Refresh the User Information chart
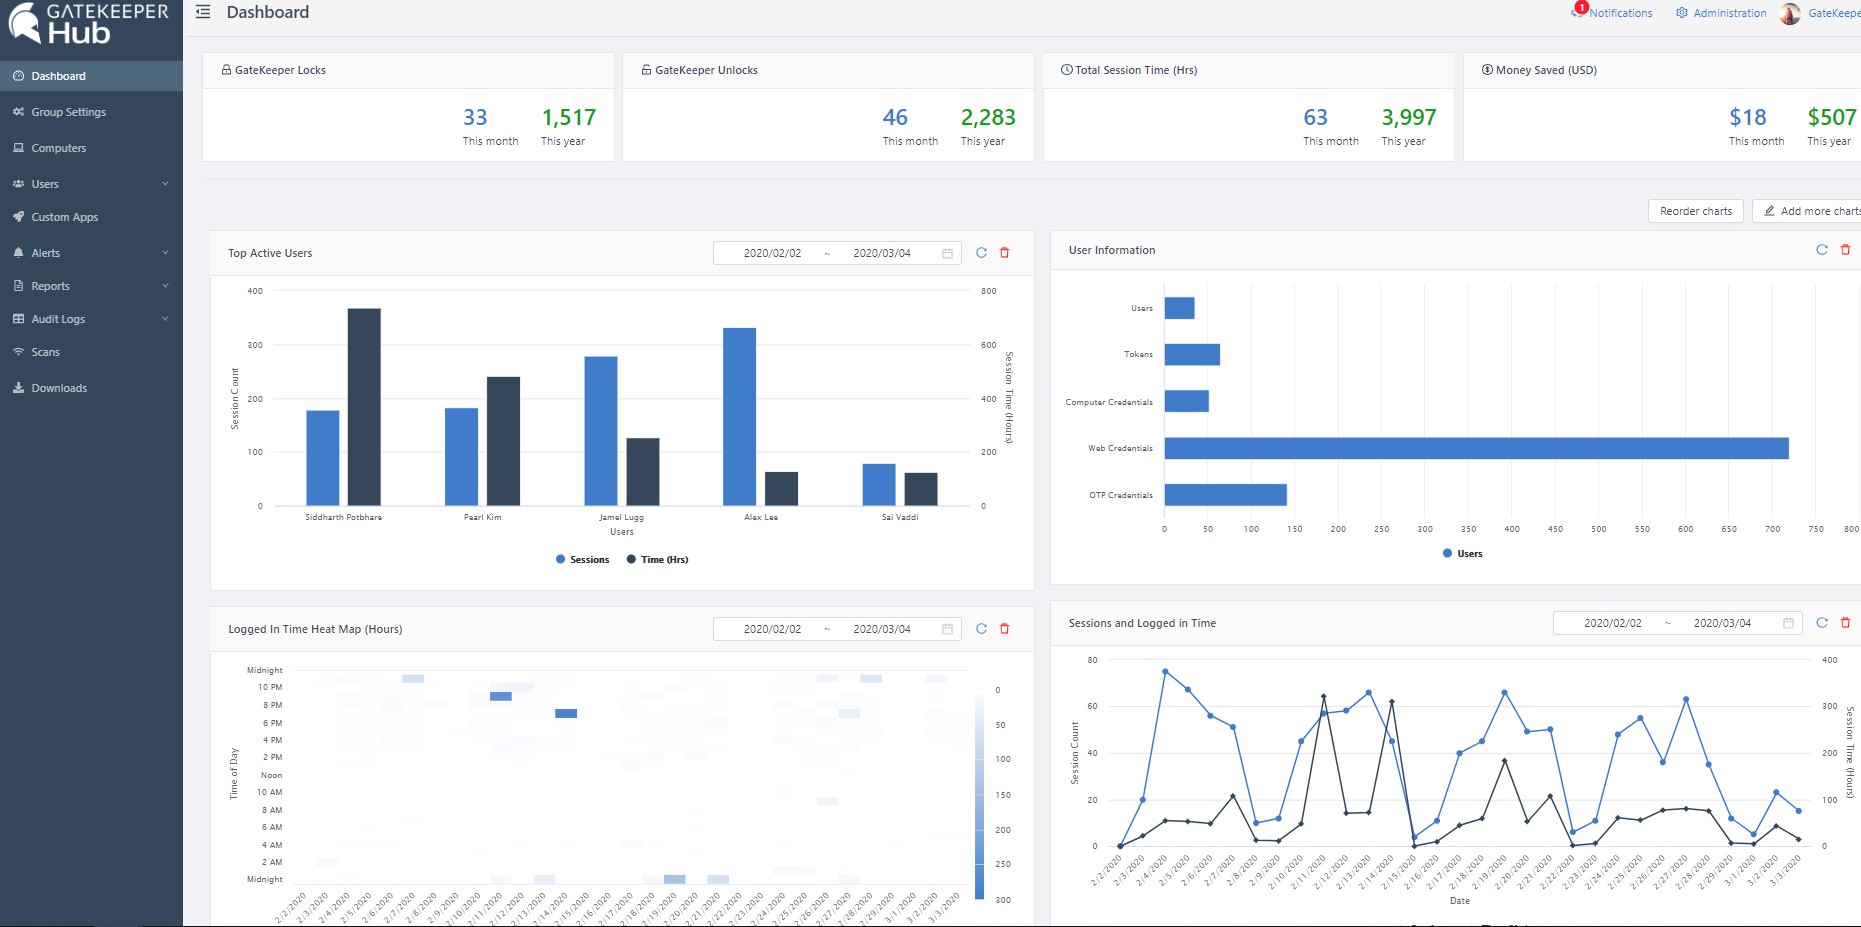 (1821, 250)
